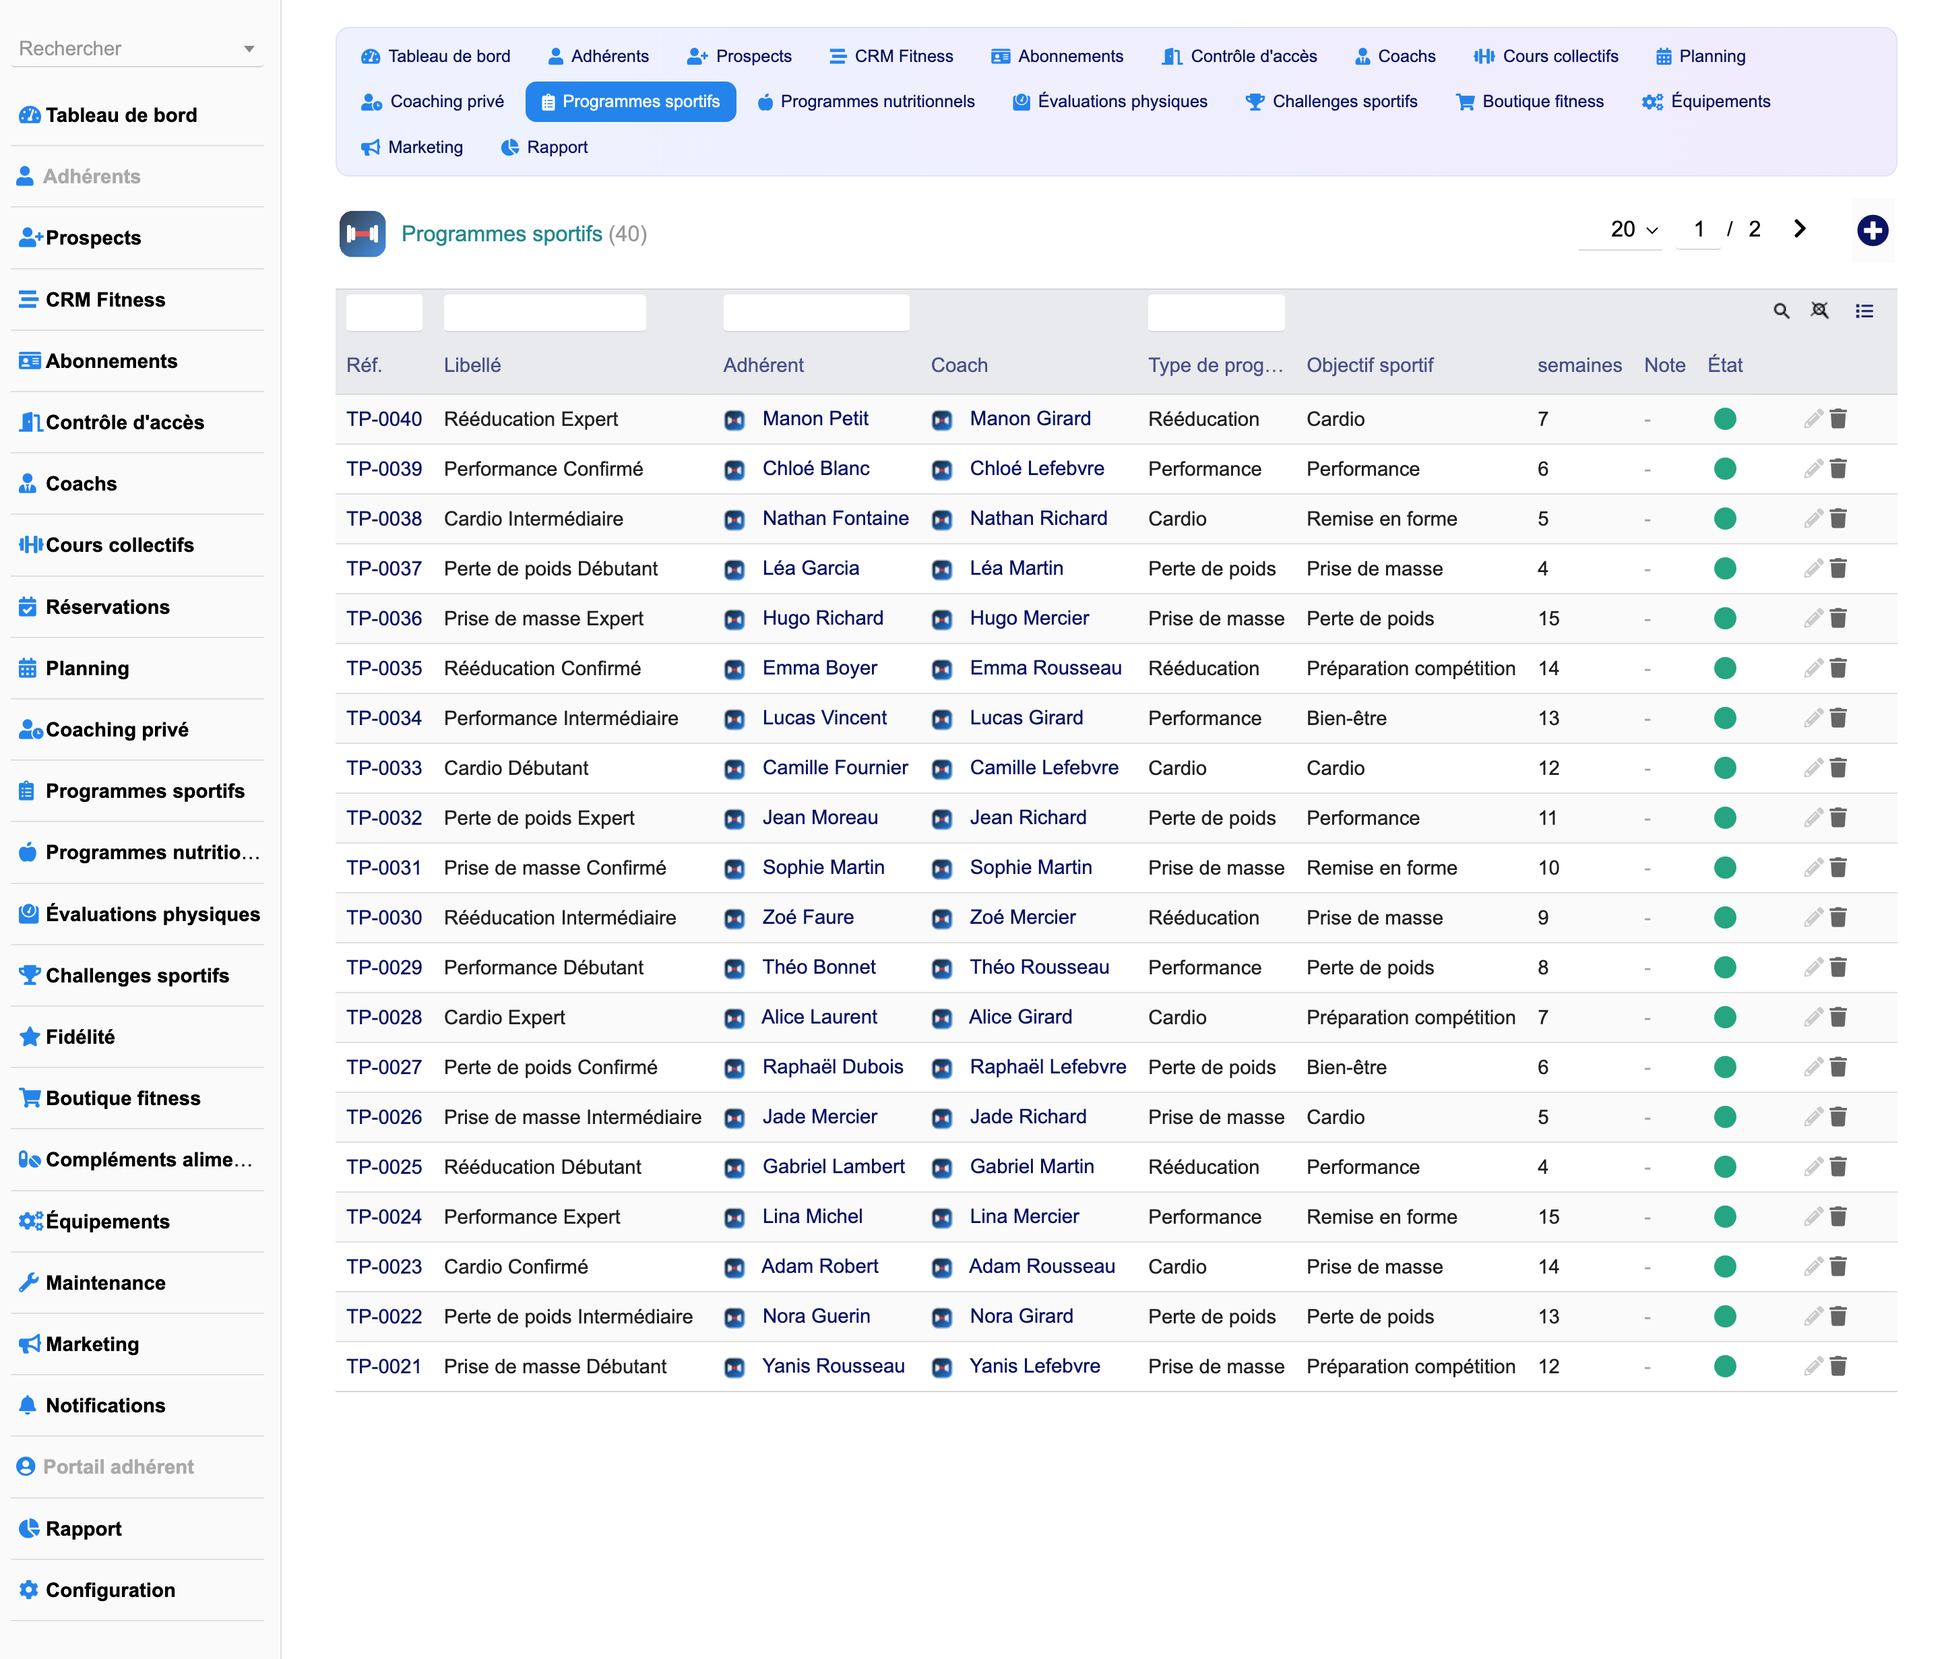Open the column selector list icon

tap(1864, 311)
